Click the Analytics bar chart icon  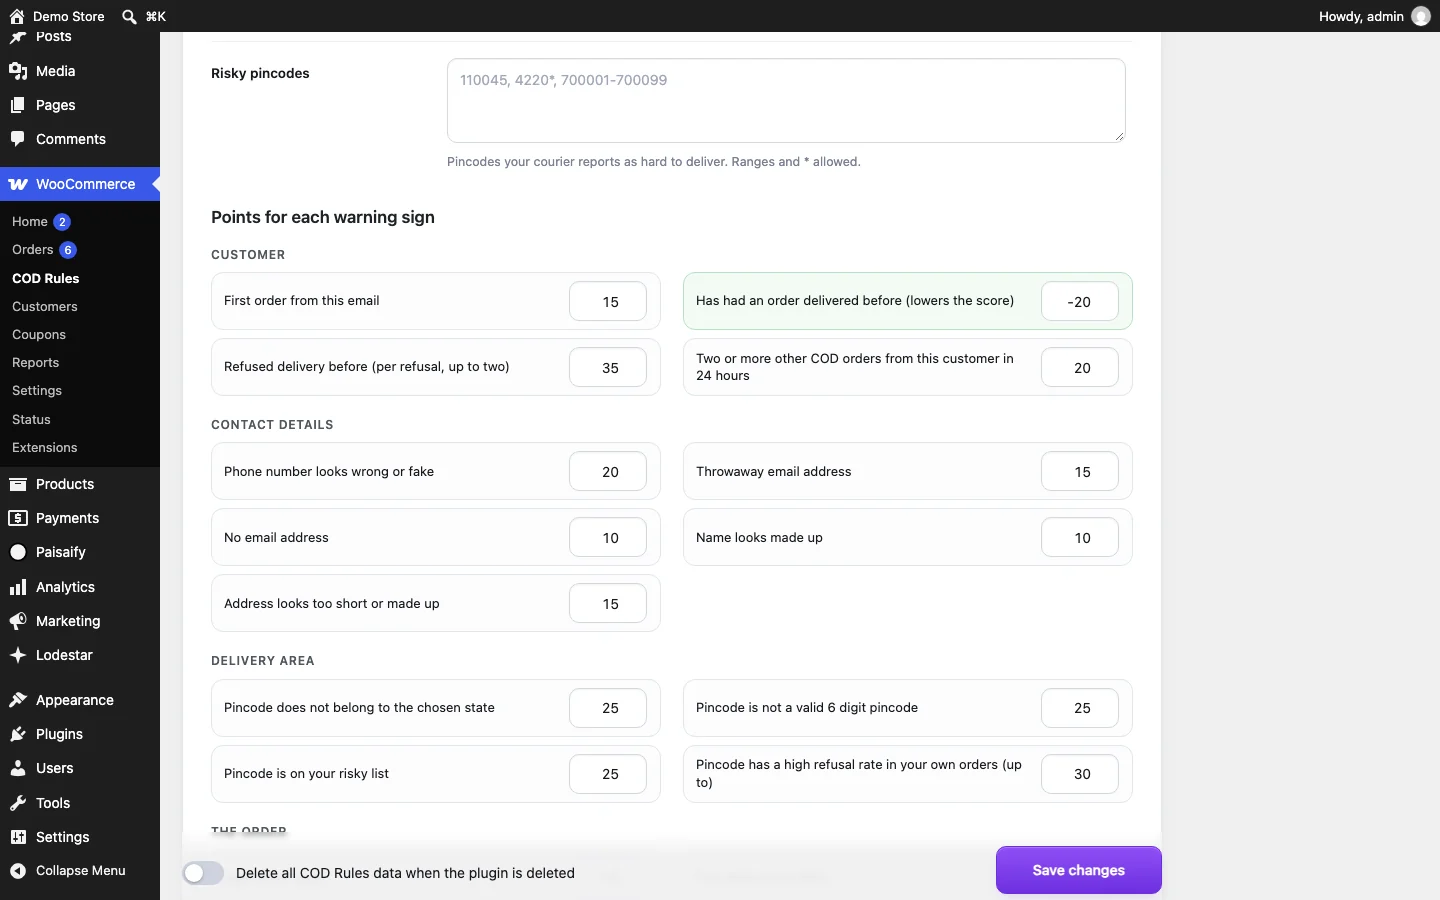click(x=18, y=587)
